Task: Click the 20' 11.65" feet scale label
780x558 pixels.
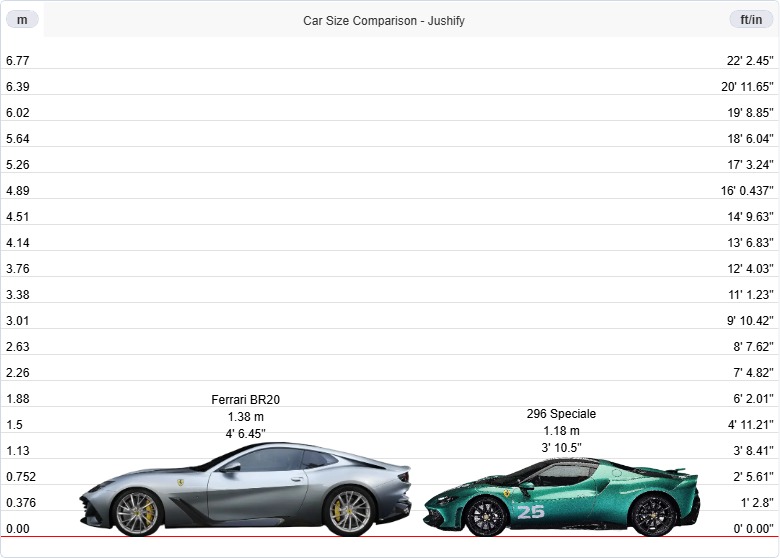Action: pos(748,87)
